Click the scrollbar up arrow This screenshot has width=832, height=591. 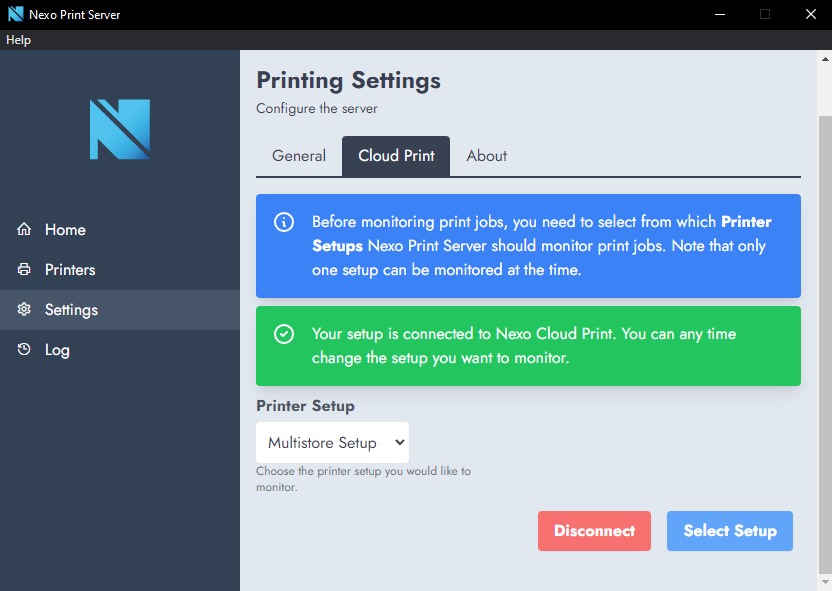(825, 58)
